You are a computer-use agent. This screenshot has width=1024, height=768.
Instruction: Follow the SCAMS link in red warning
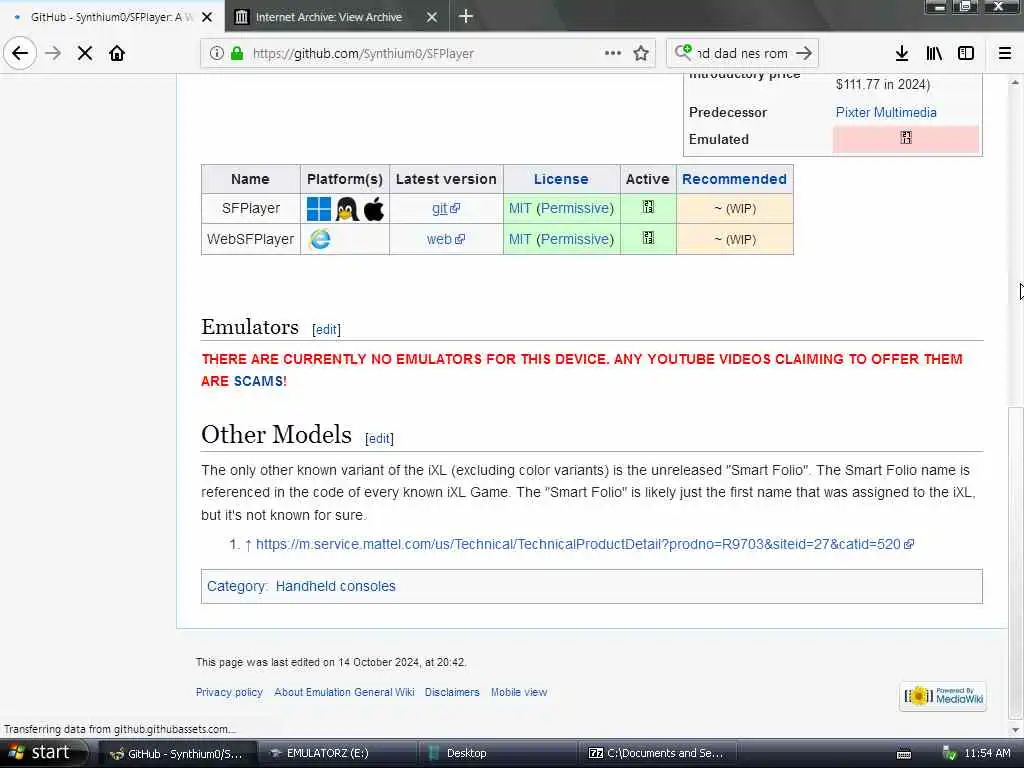tap(260, 381)
